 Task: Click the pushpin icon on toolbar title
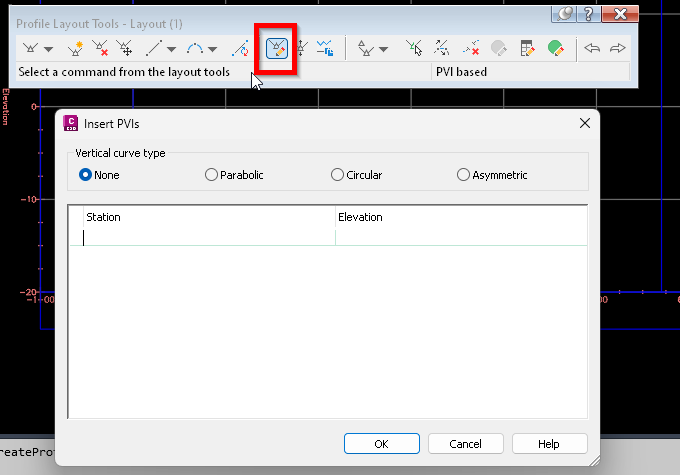[564, 14]
